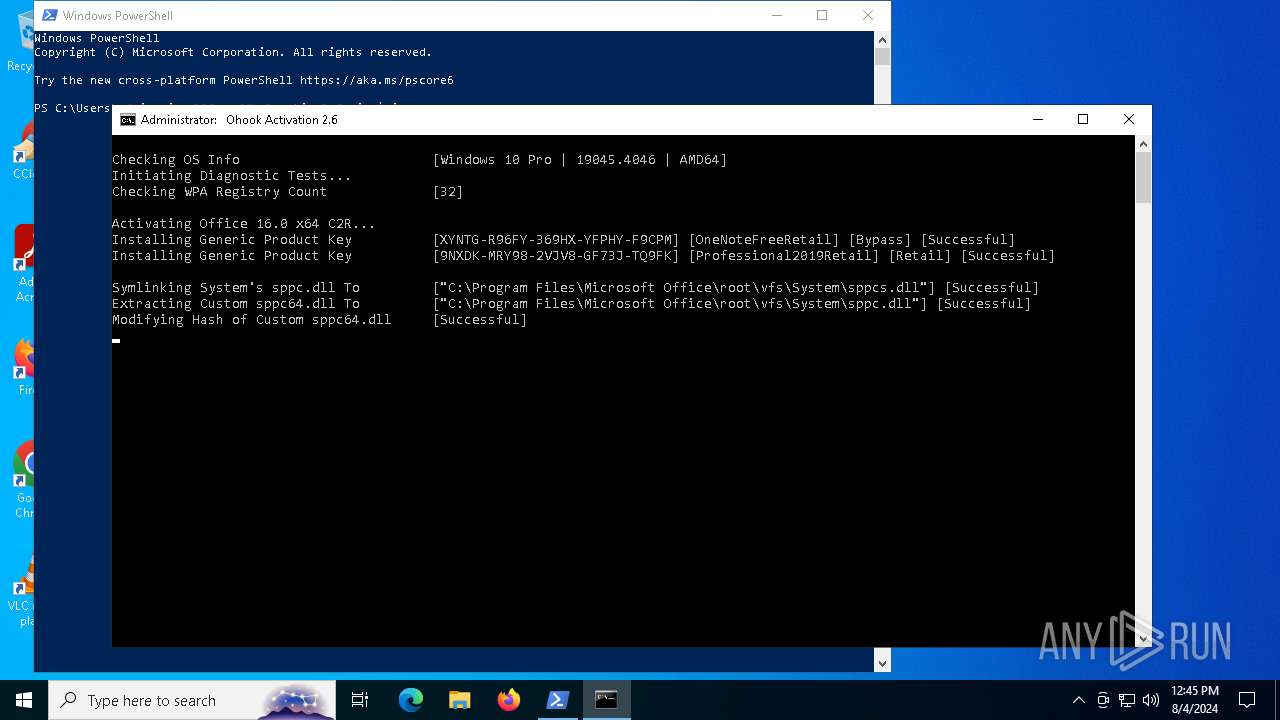Launch Microsoft Edge from taskbar
Viewport: 1280px width, 720px height.
(x=411, y=700)
